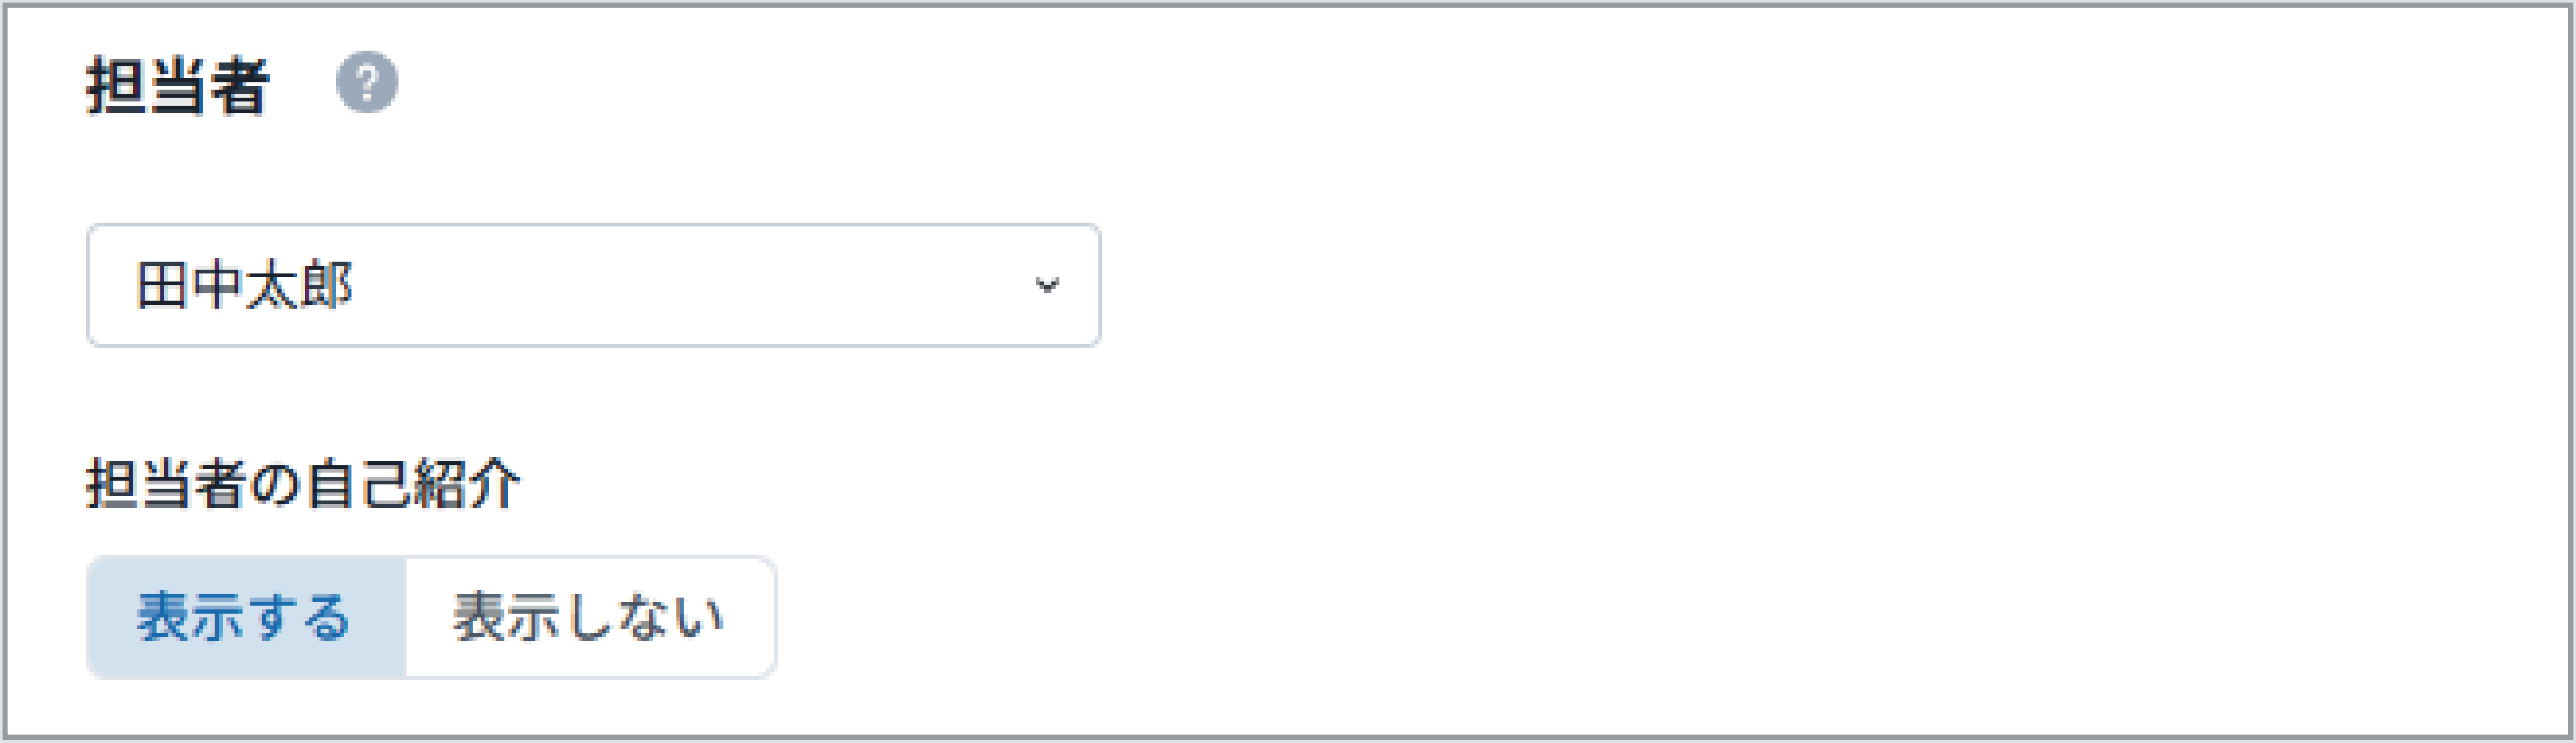Switch self-introduction display to 表示しない

[x=590, y=617]
